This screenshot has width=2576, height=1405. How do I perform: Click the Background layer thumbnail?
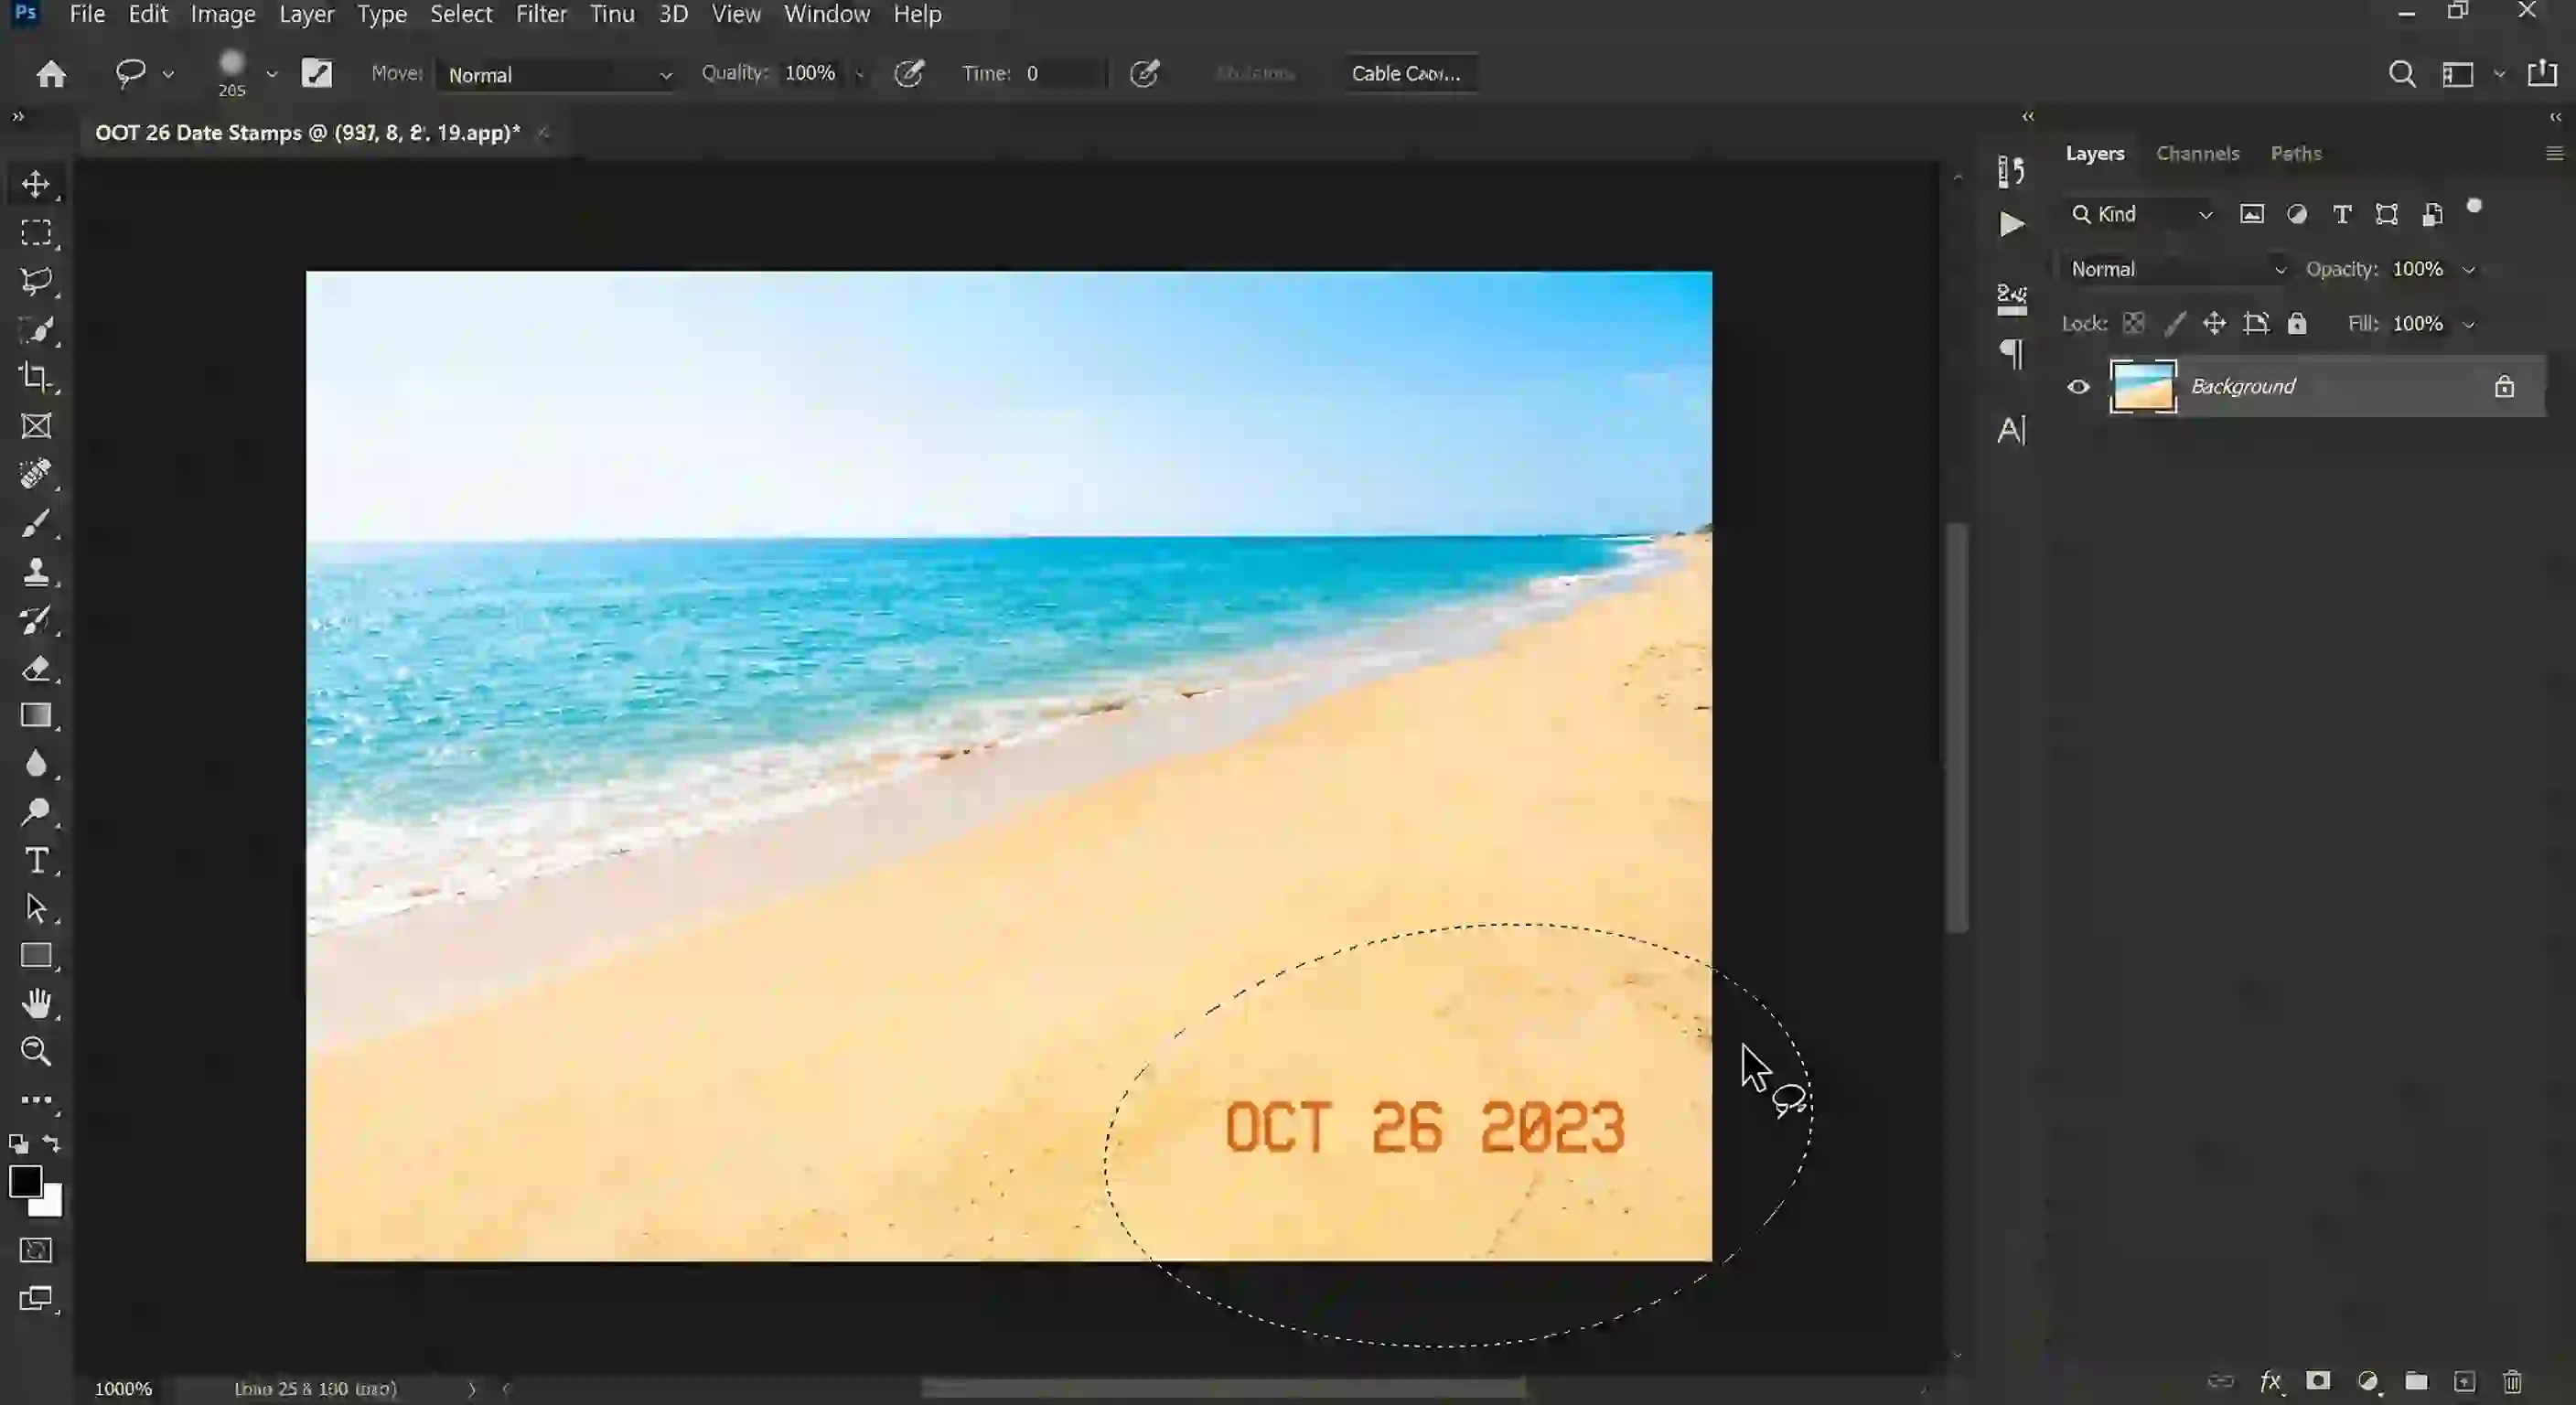pyautogui.click(x=2143, y=386)
